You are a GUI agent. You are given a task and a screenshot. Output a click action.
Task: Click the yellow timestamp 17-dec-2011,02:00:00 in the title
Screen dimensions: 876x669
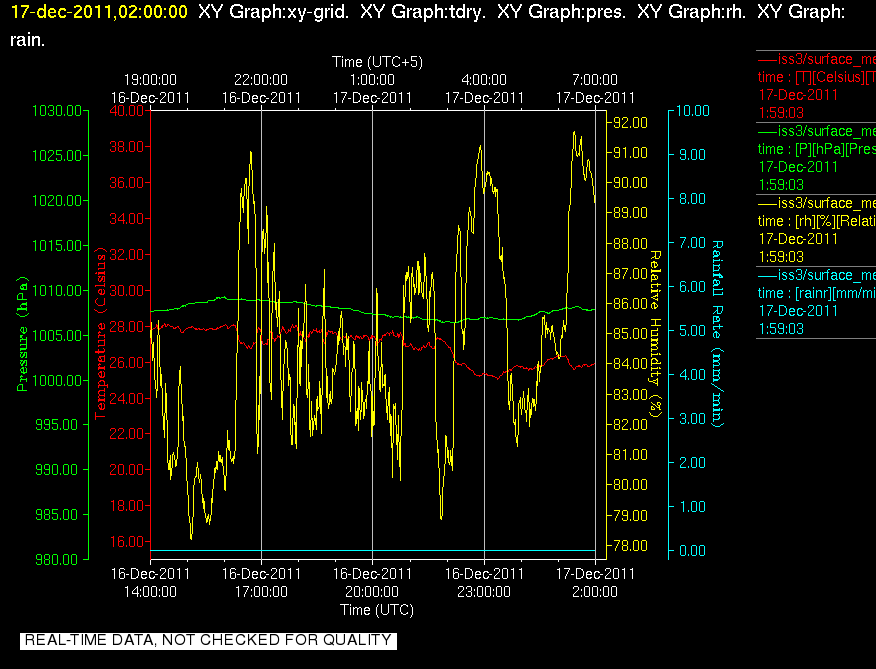[99, 12]
